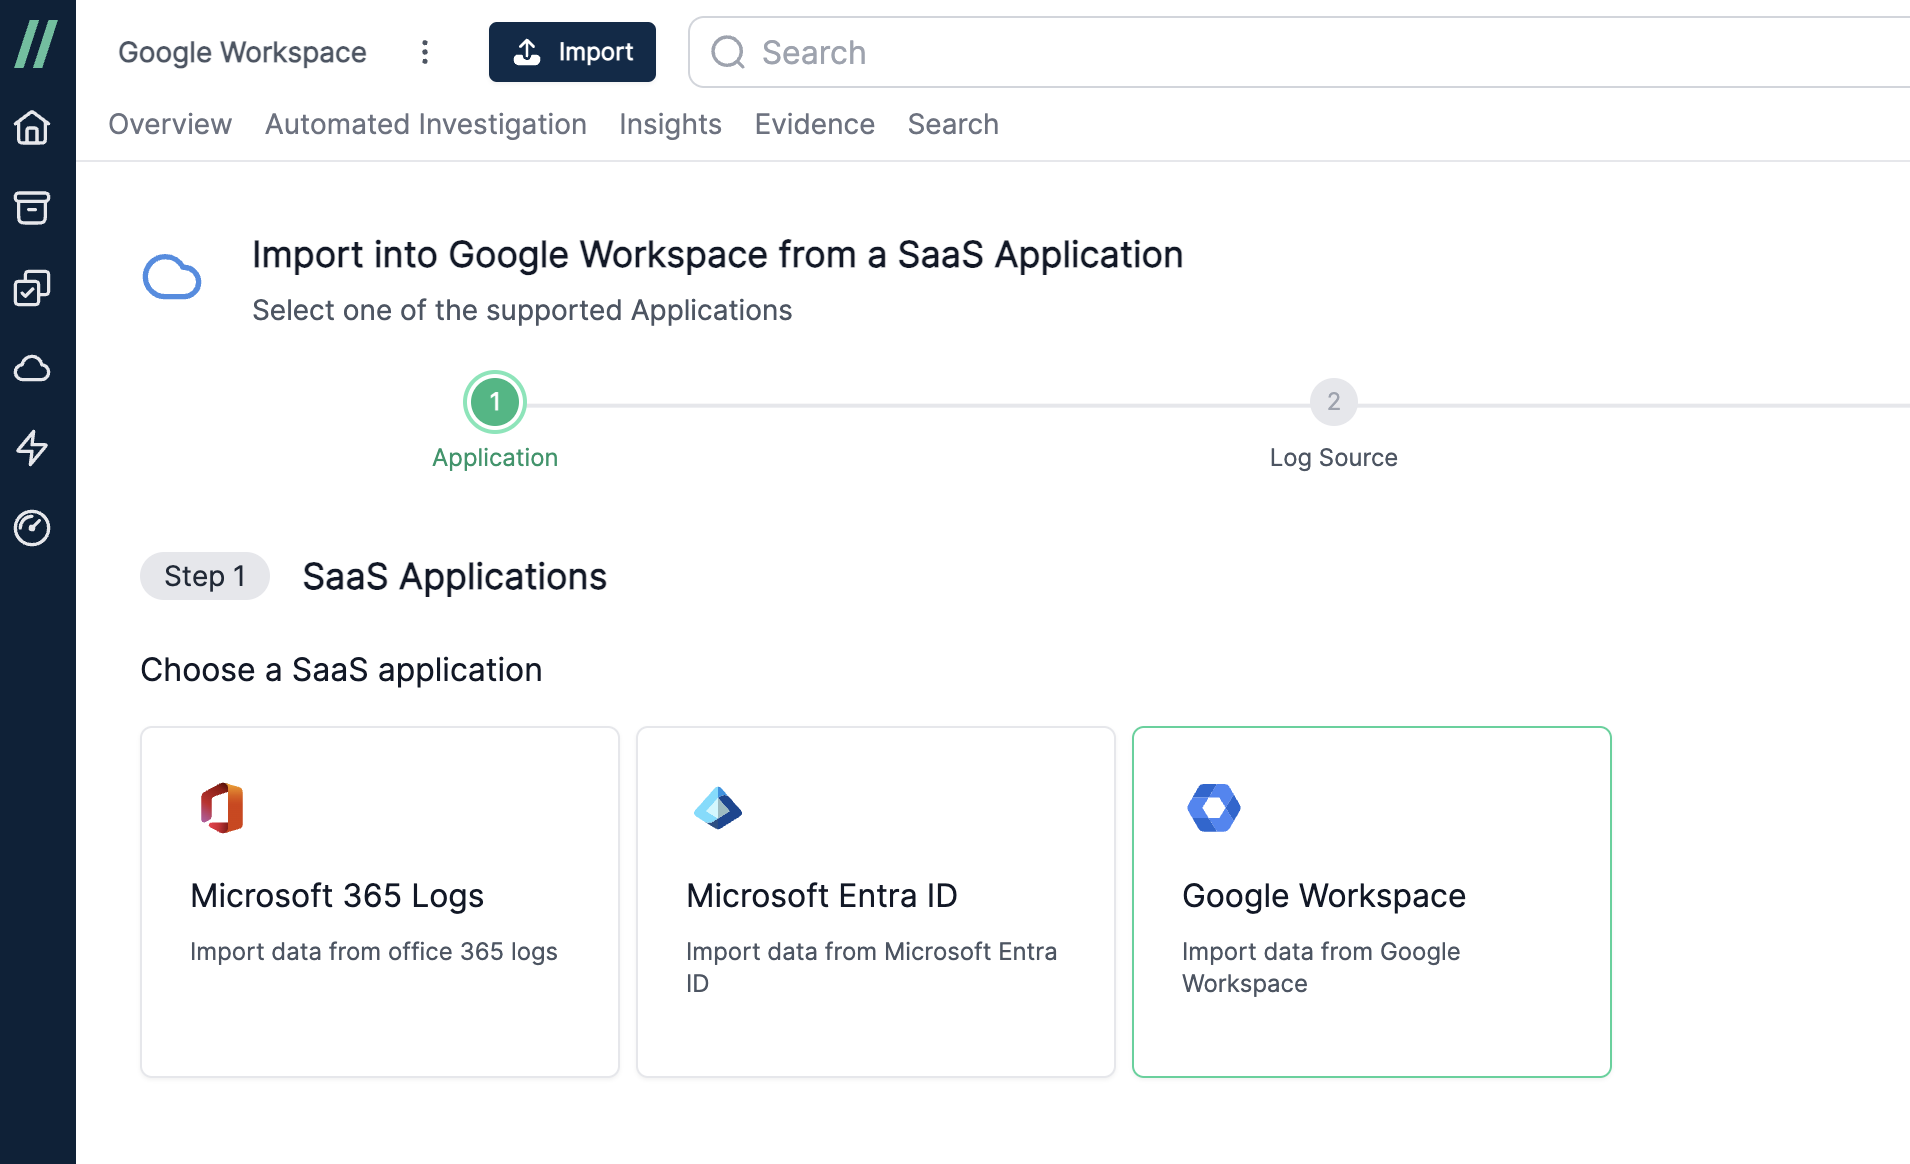
Task: Select the Microsoft 365 Logs card title
Action: click(x=337, y=895)
